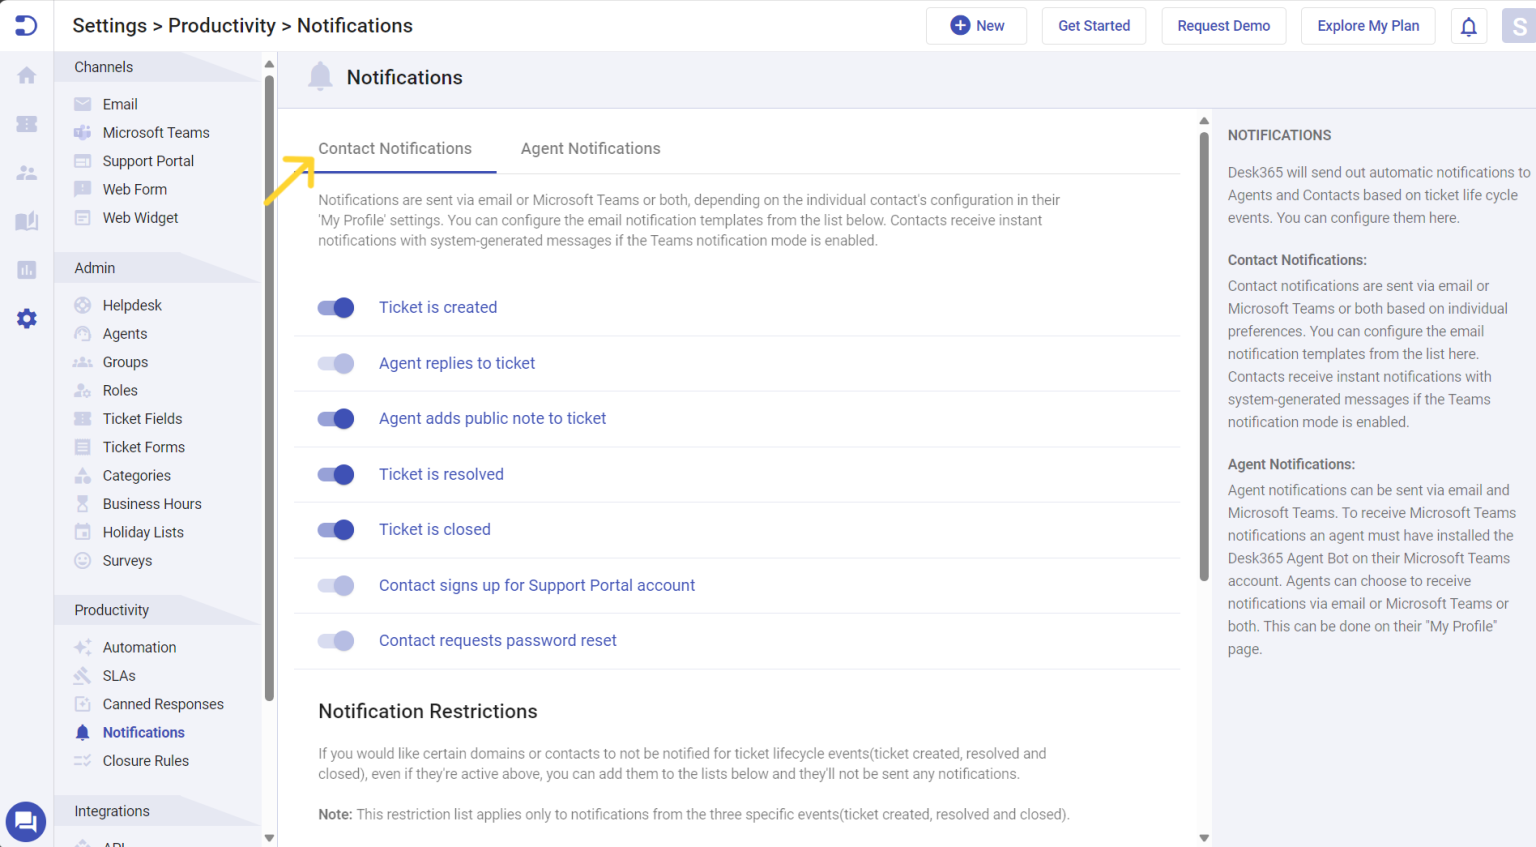
Task: Select the Microsoft Teams channel
Action: click(x=156, y=132)
